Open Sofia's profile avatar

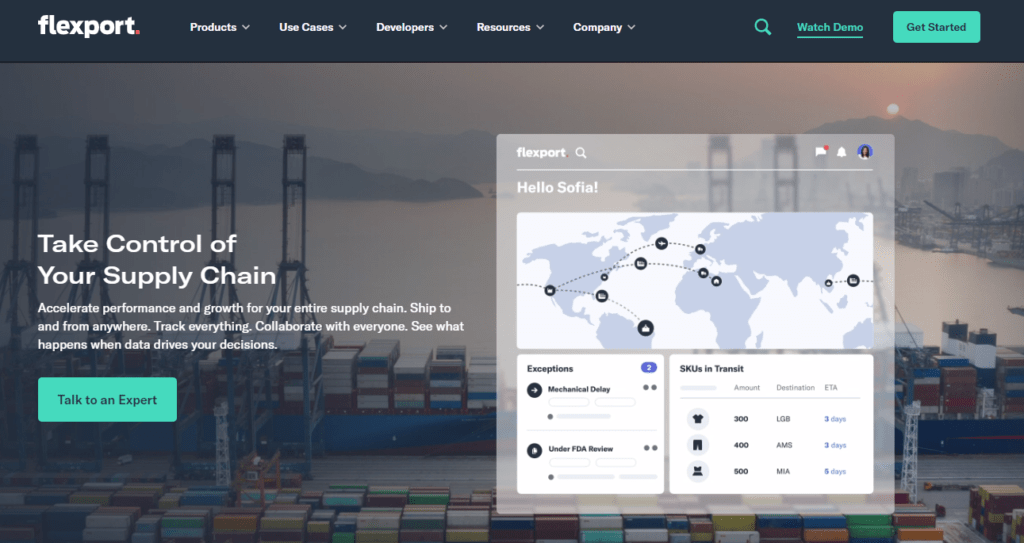pos(865,152)
